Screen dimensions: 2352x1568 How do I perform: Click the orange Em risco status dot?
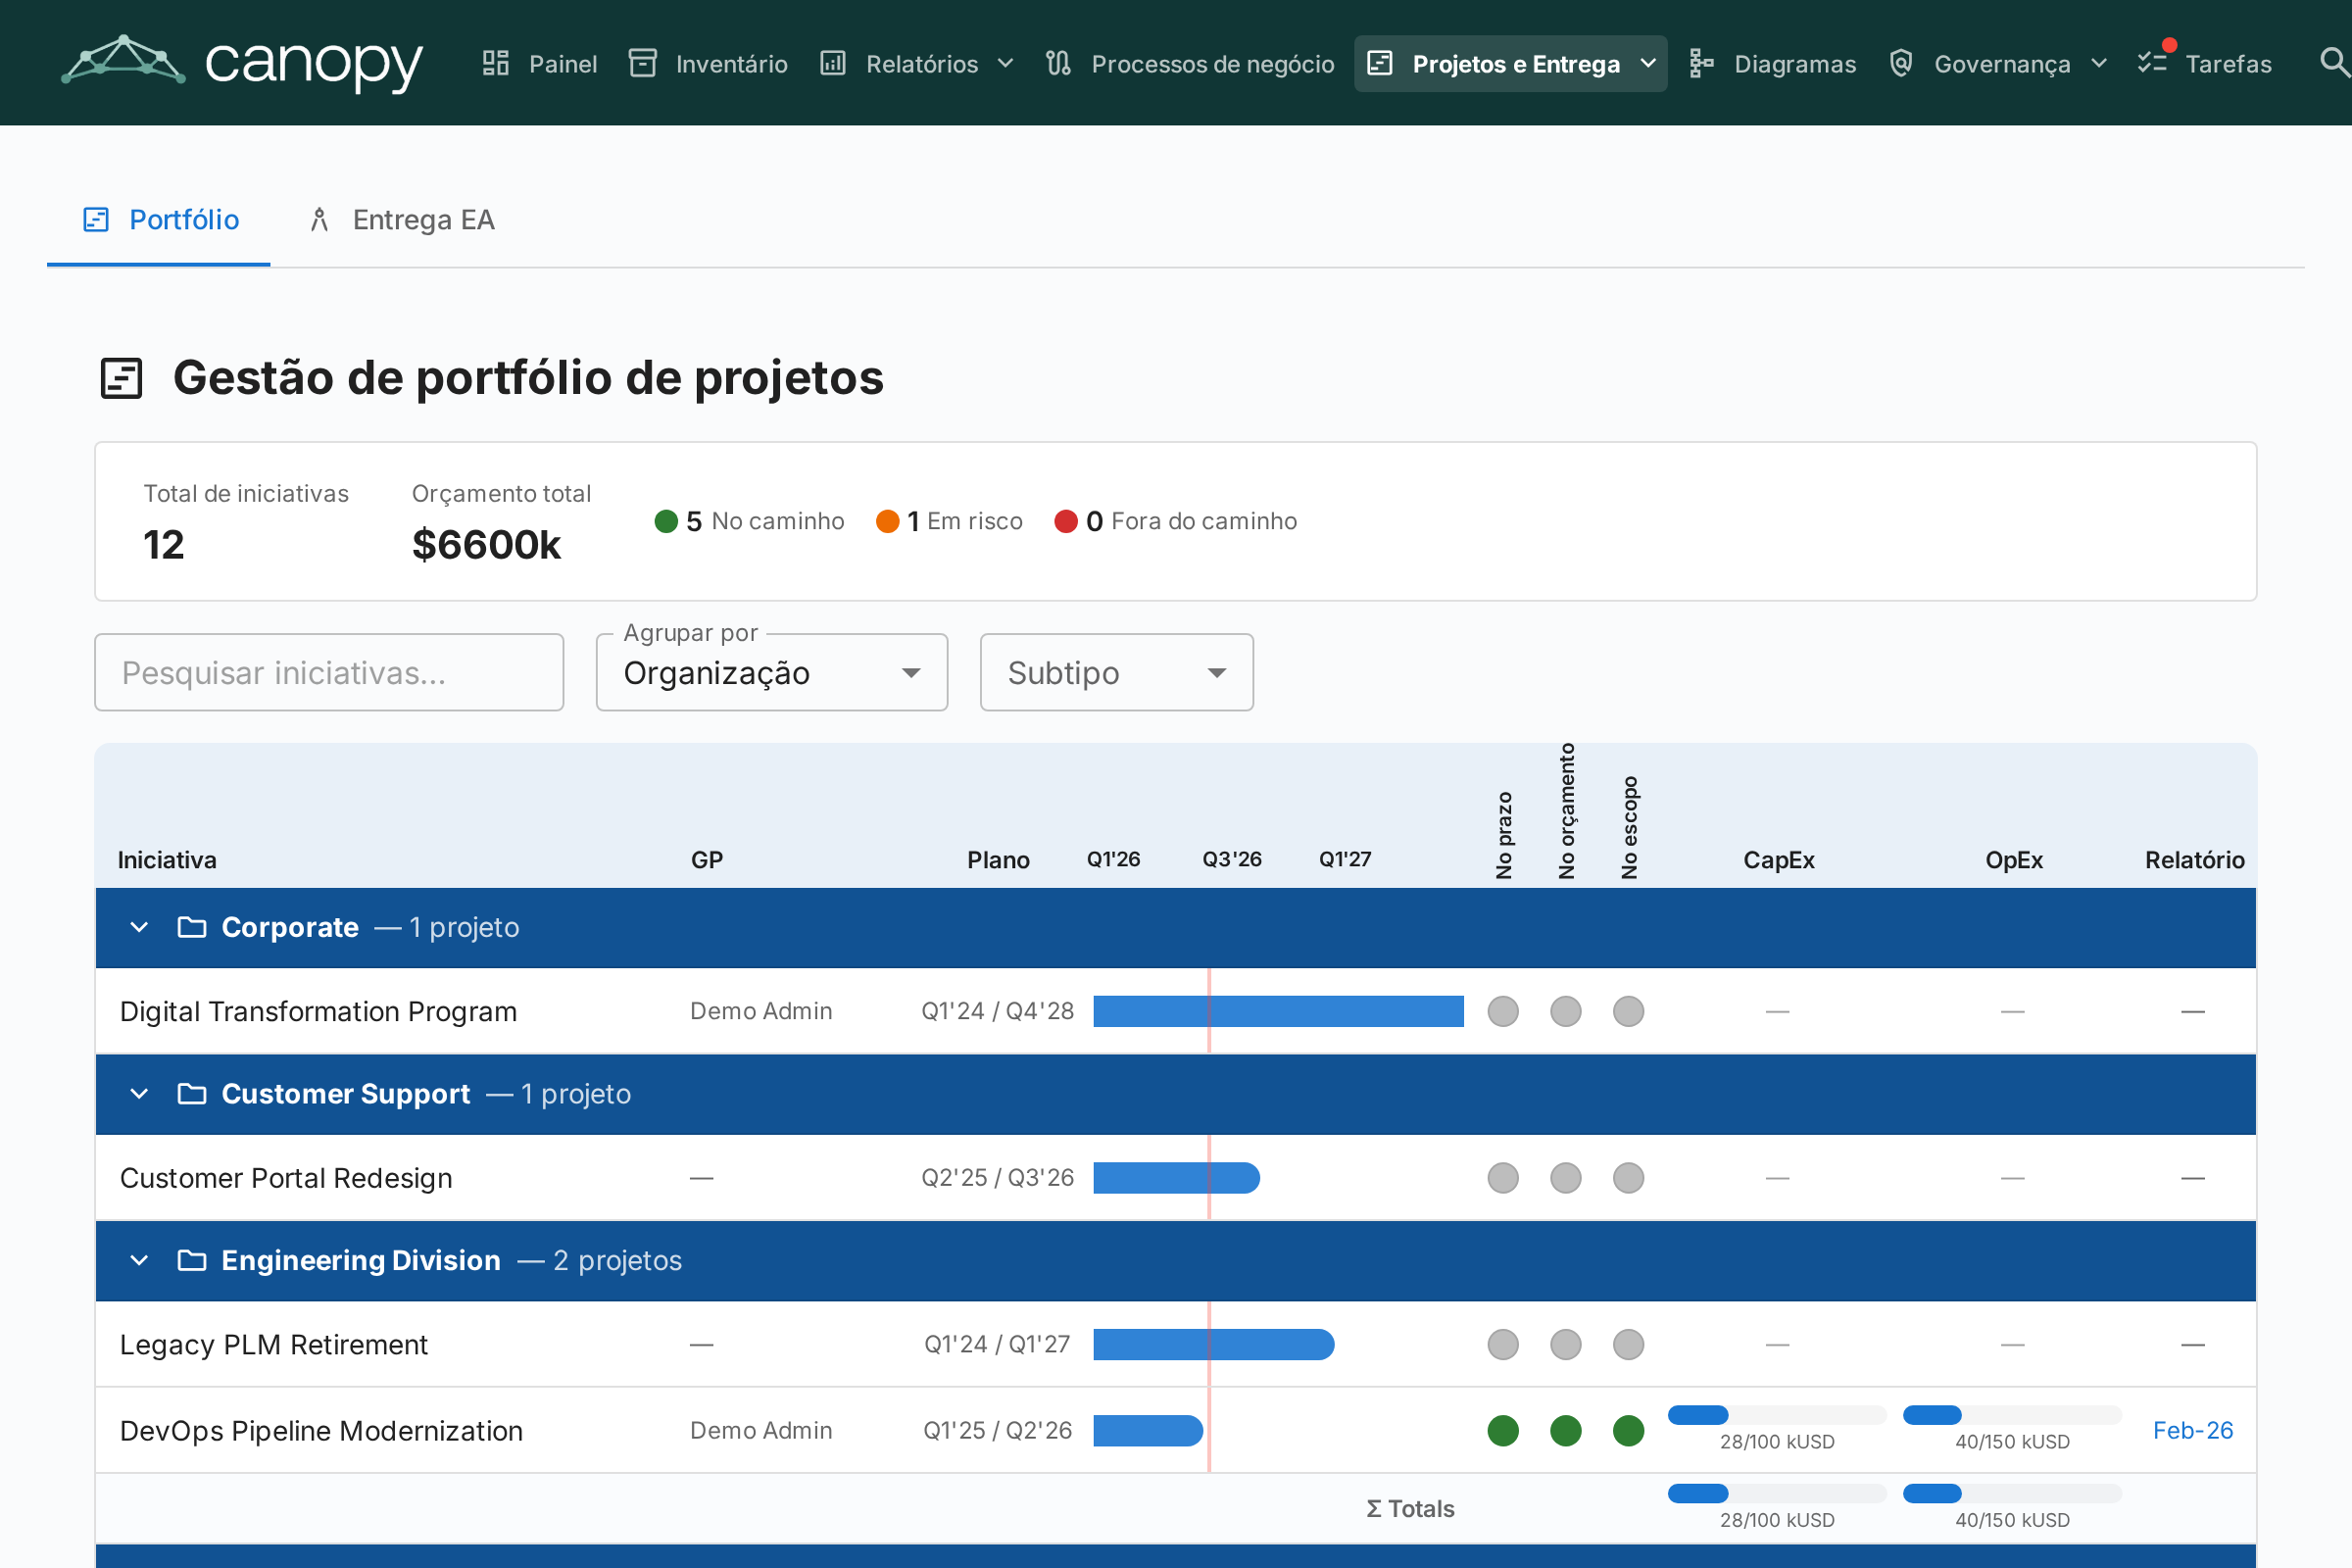click(x=887, y=521)
